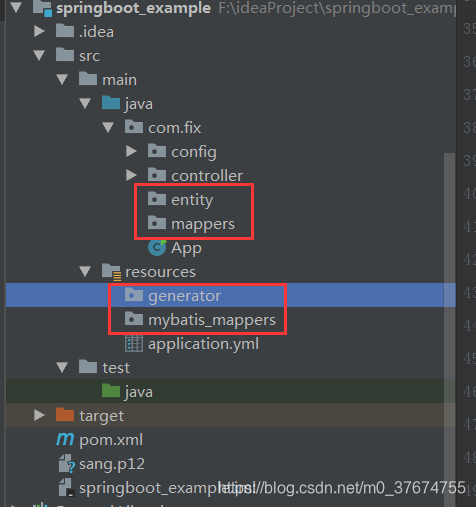
Task: Click the controller package icon
Action: tap(157, 175)
